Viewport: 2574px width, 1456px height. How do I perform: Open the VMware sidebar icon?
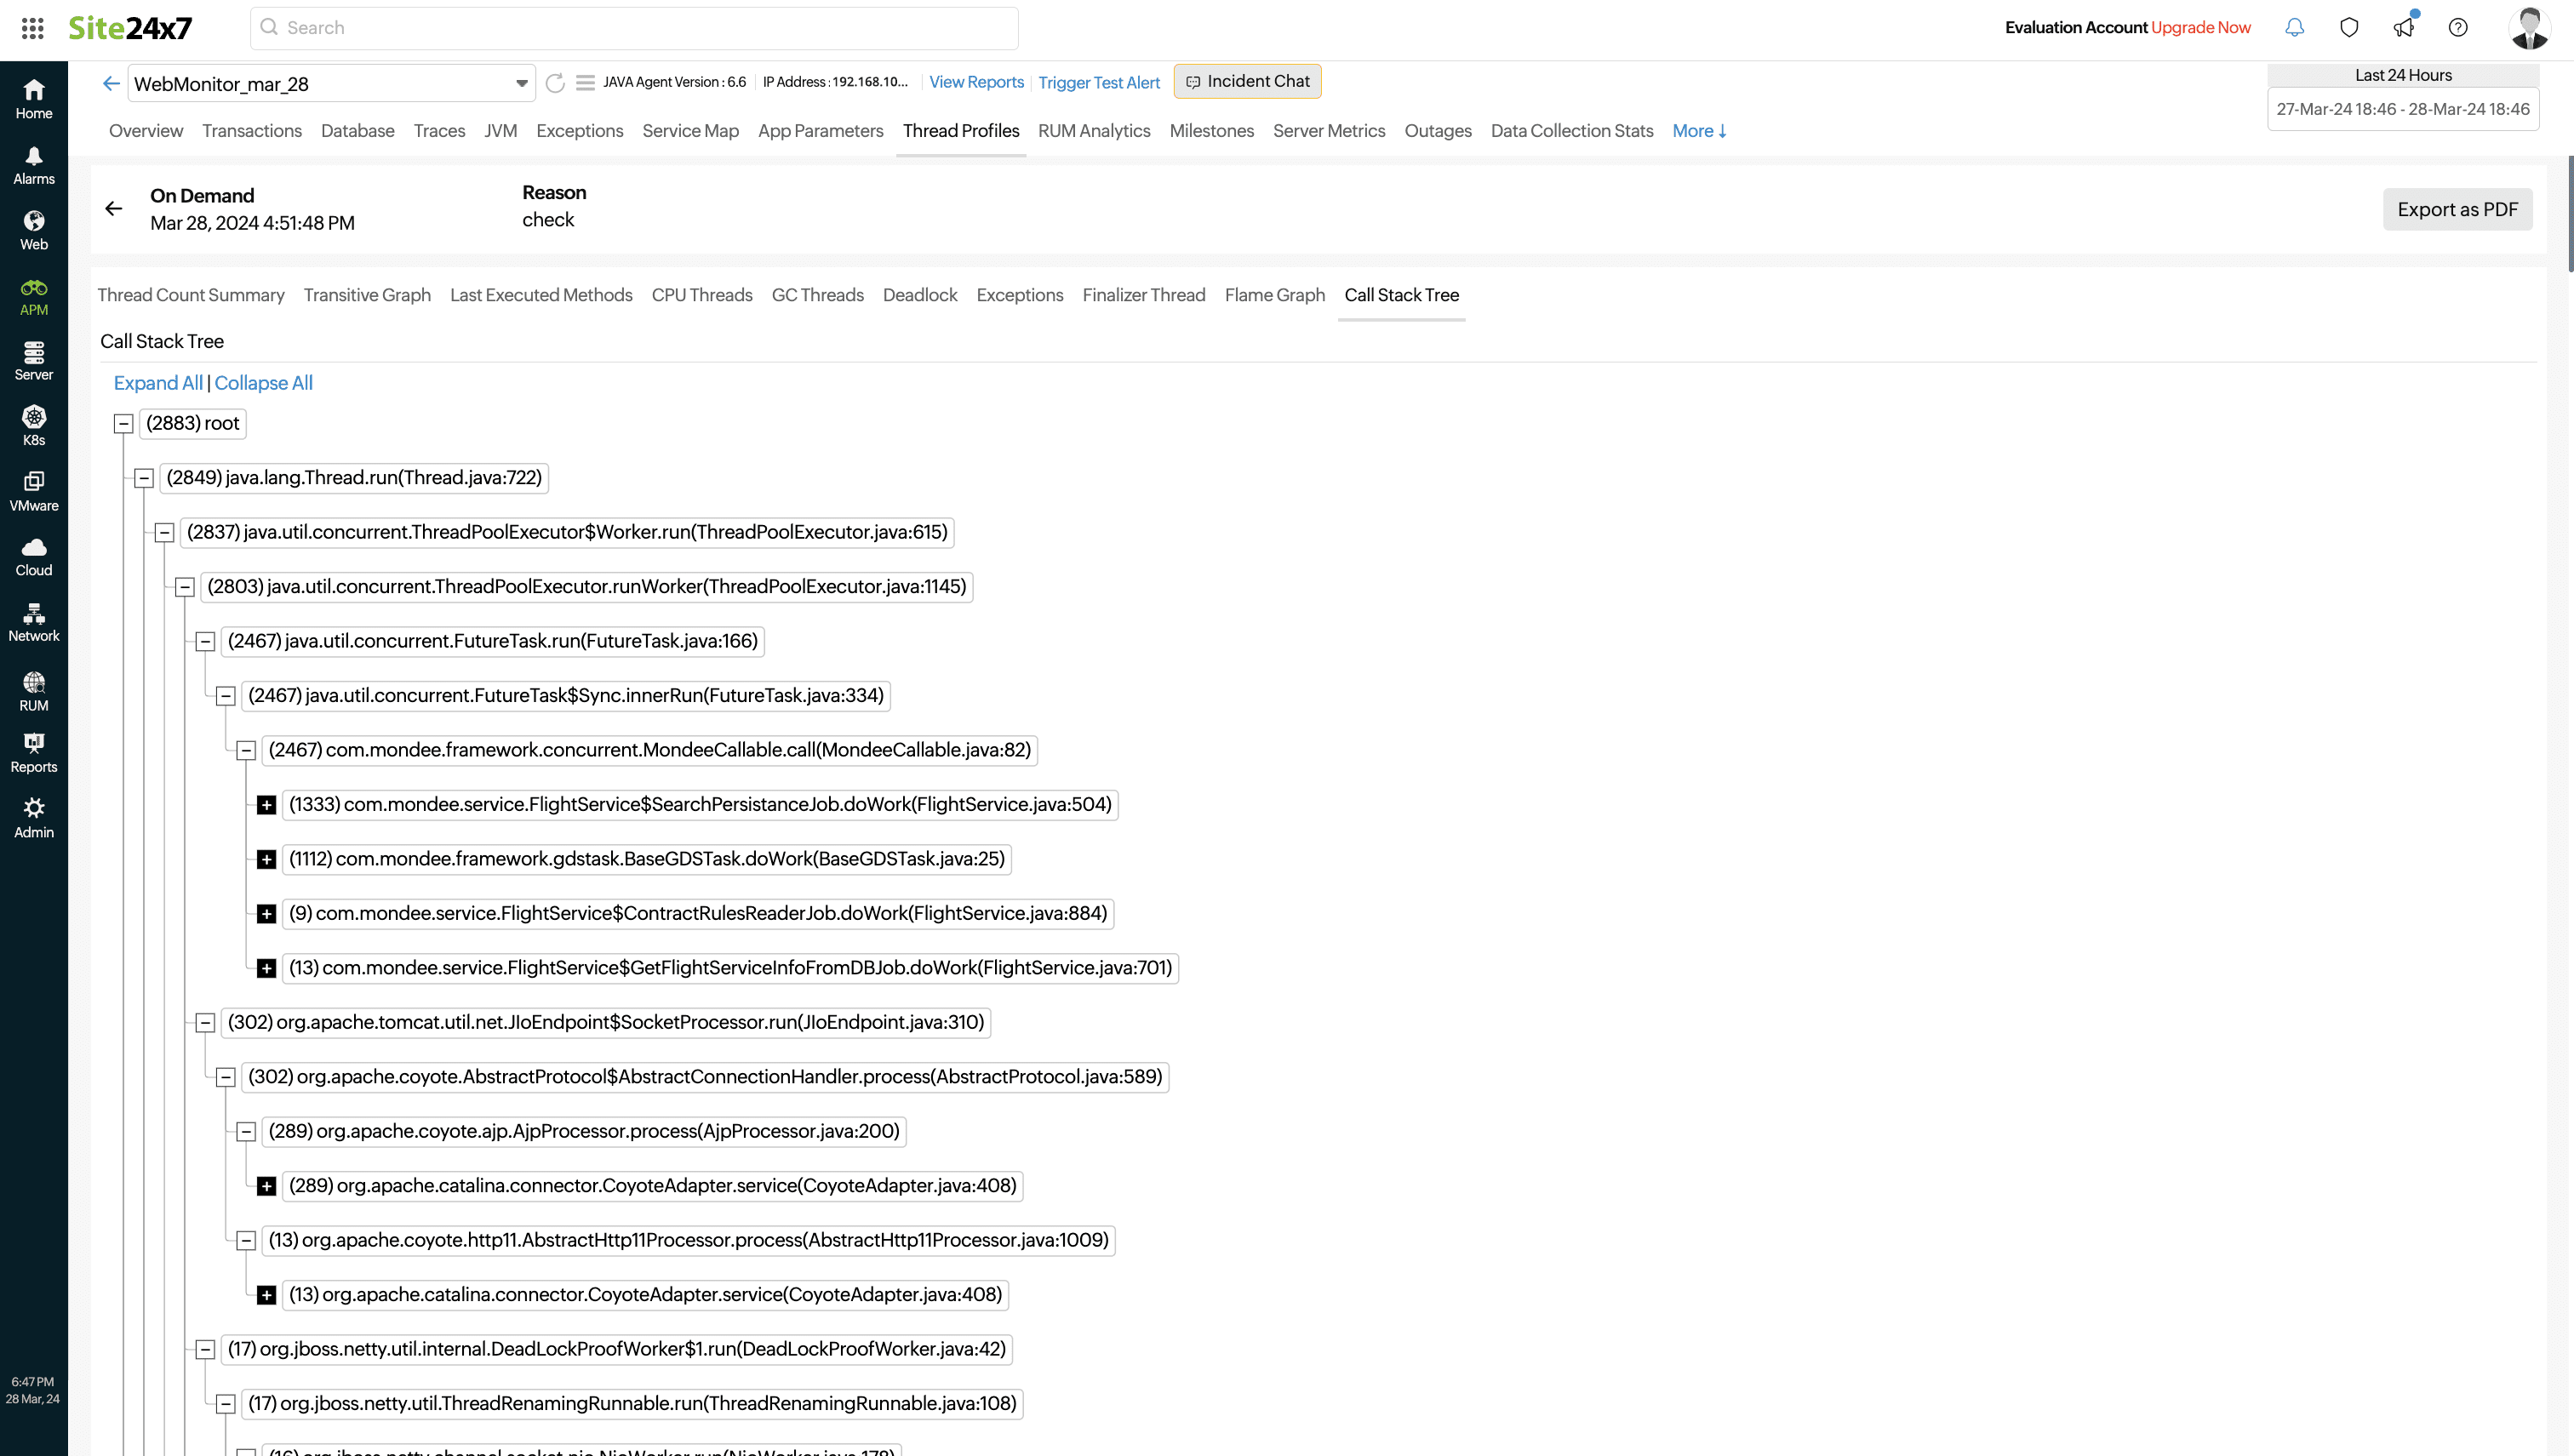(x=34, y=491)
